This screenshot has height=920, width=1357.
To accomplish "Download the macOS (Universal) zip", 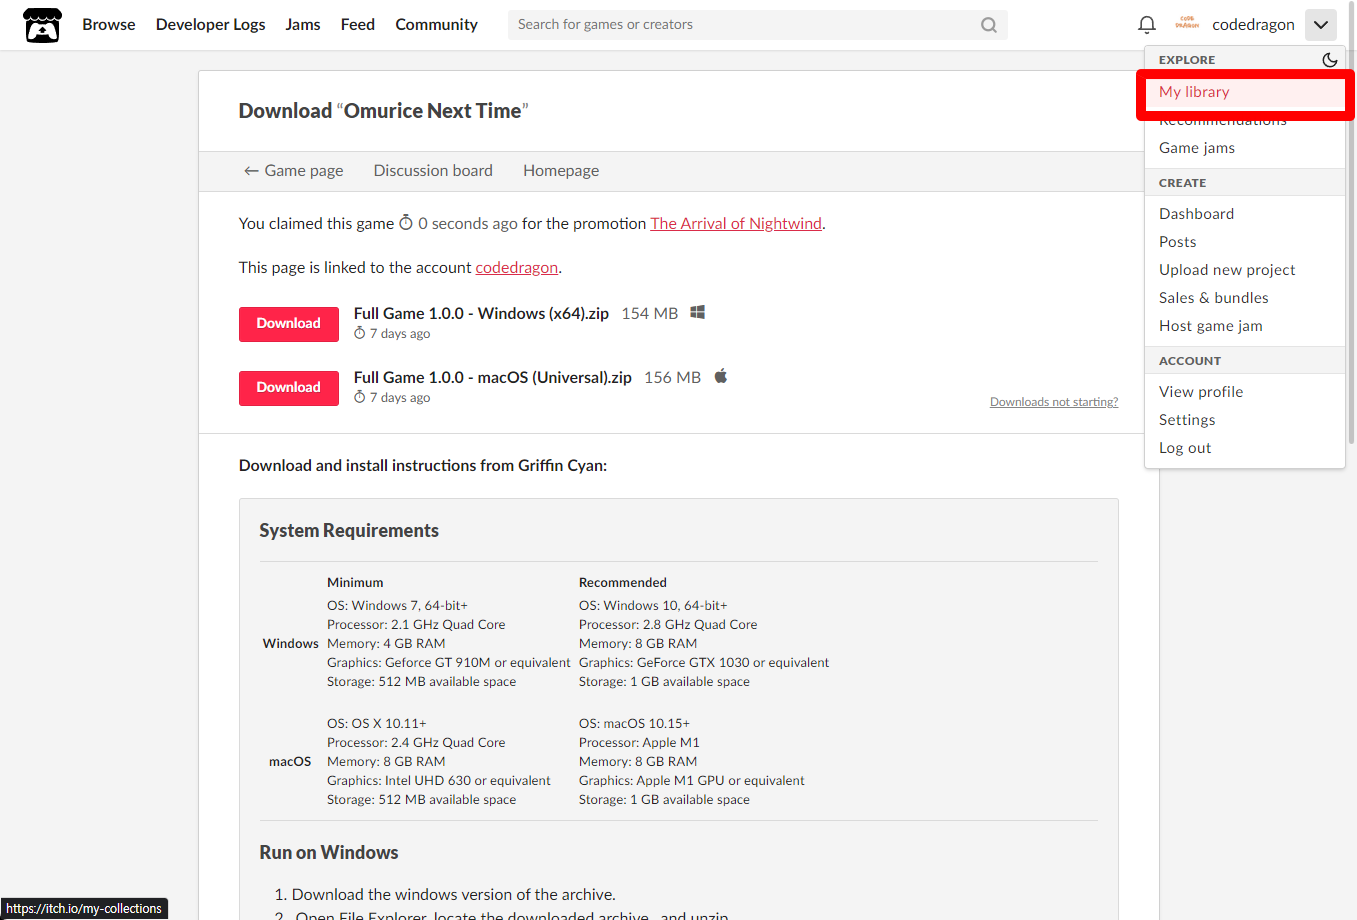I will click(x=288, y=388).
